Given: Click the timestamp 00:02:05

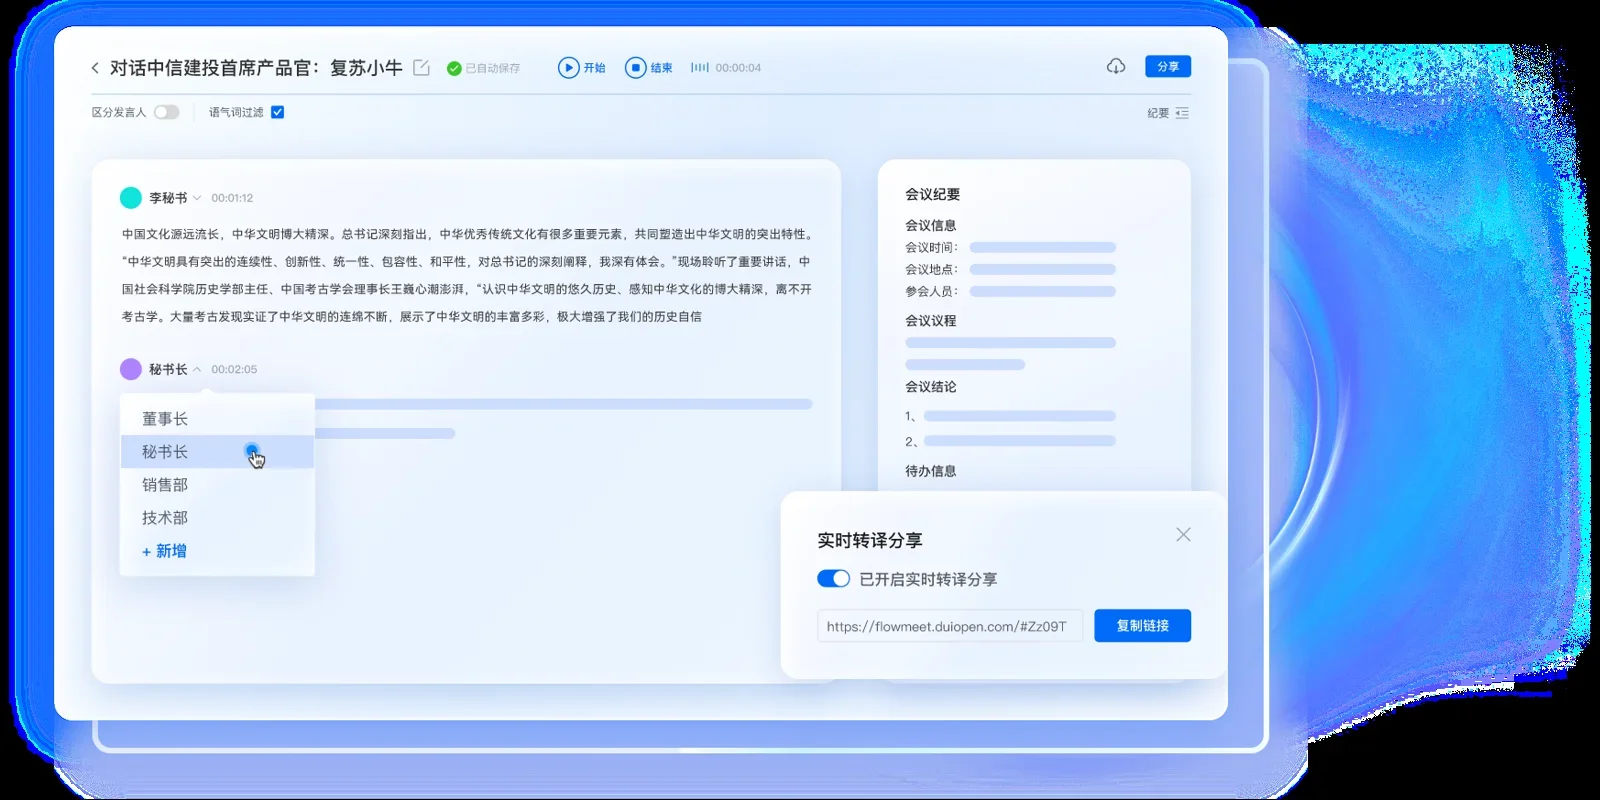Looking at the screenshot, I should (x=234, y=369).
